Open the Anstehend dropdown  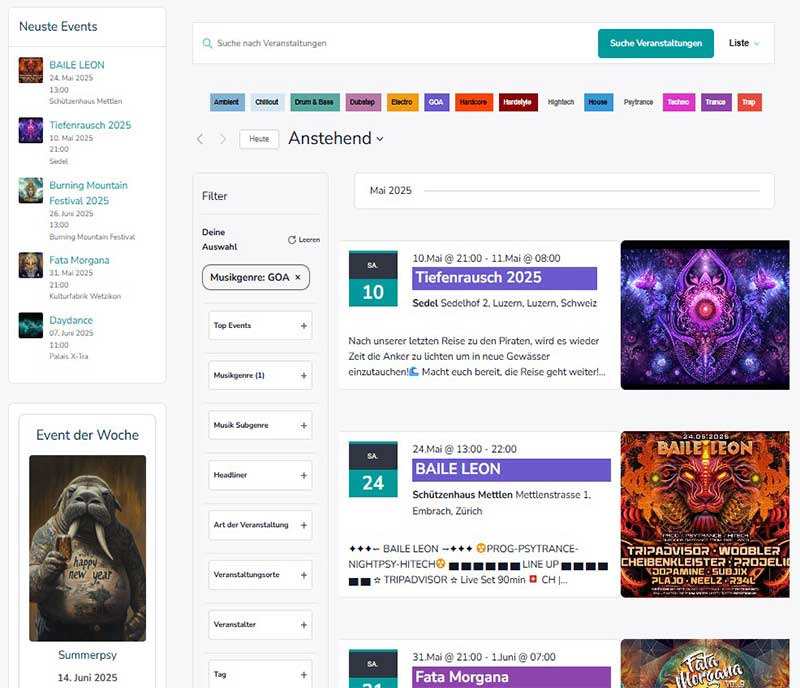[336, 139]
